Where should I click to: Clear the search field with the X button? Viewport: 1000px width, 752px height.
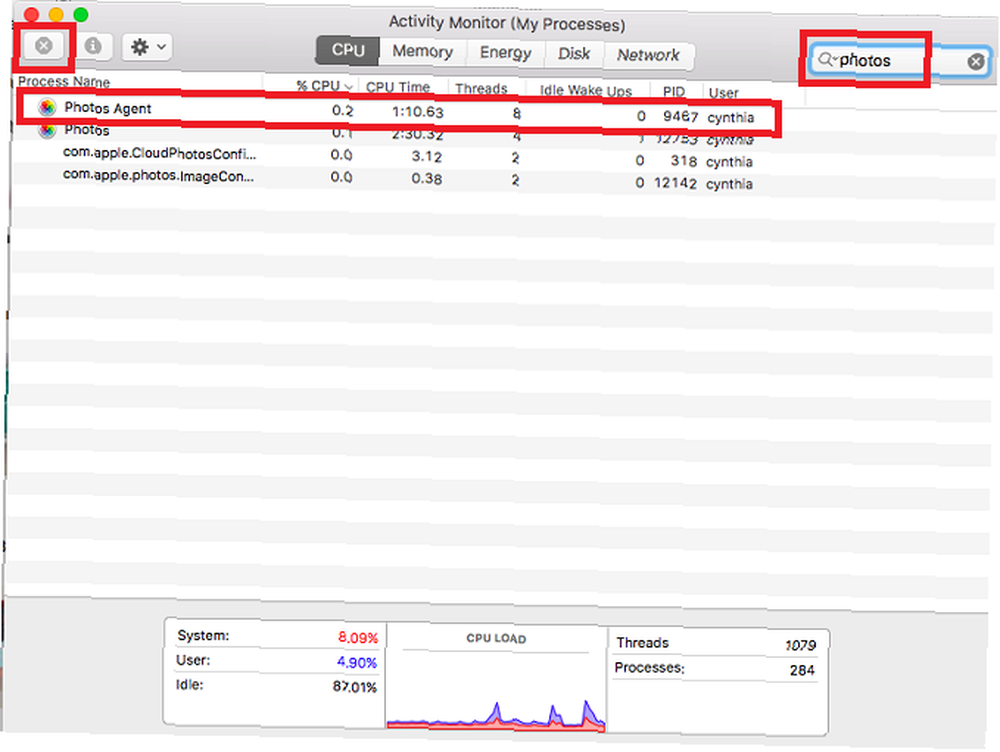tap(975, 62)
